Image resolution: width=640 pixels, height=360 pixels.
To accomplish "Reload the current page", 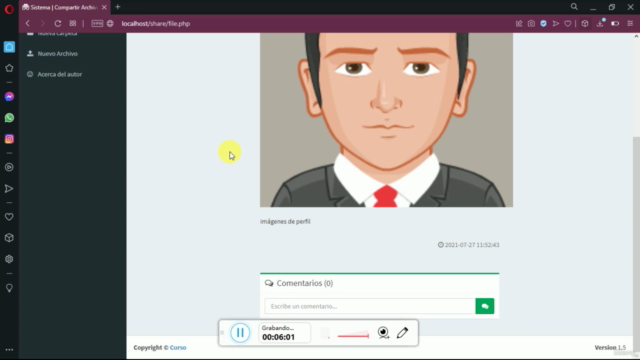I will coord(58,24).
